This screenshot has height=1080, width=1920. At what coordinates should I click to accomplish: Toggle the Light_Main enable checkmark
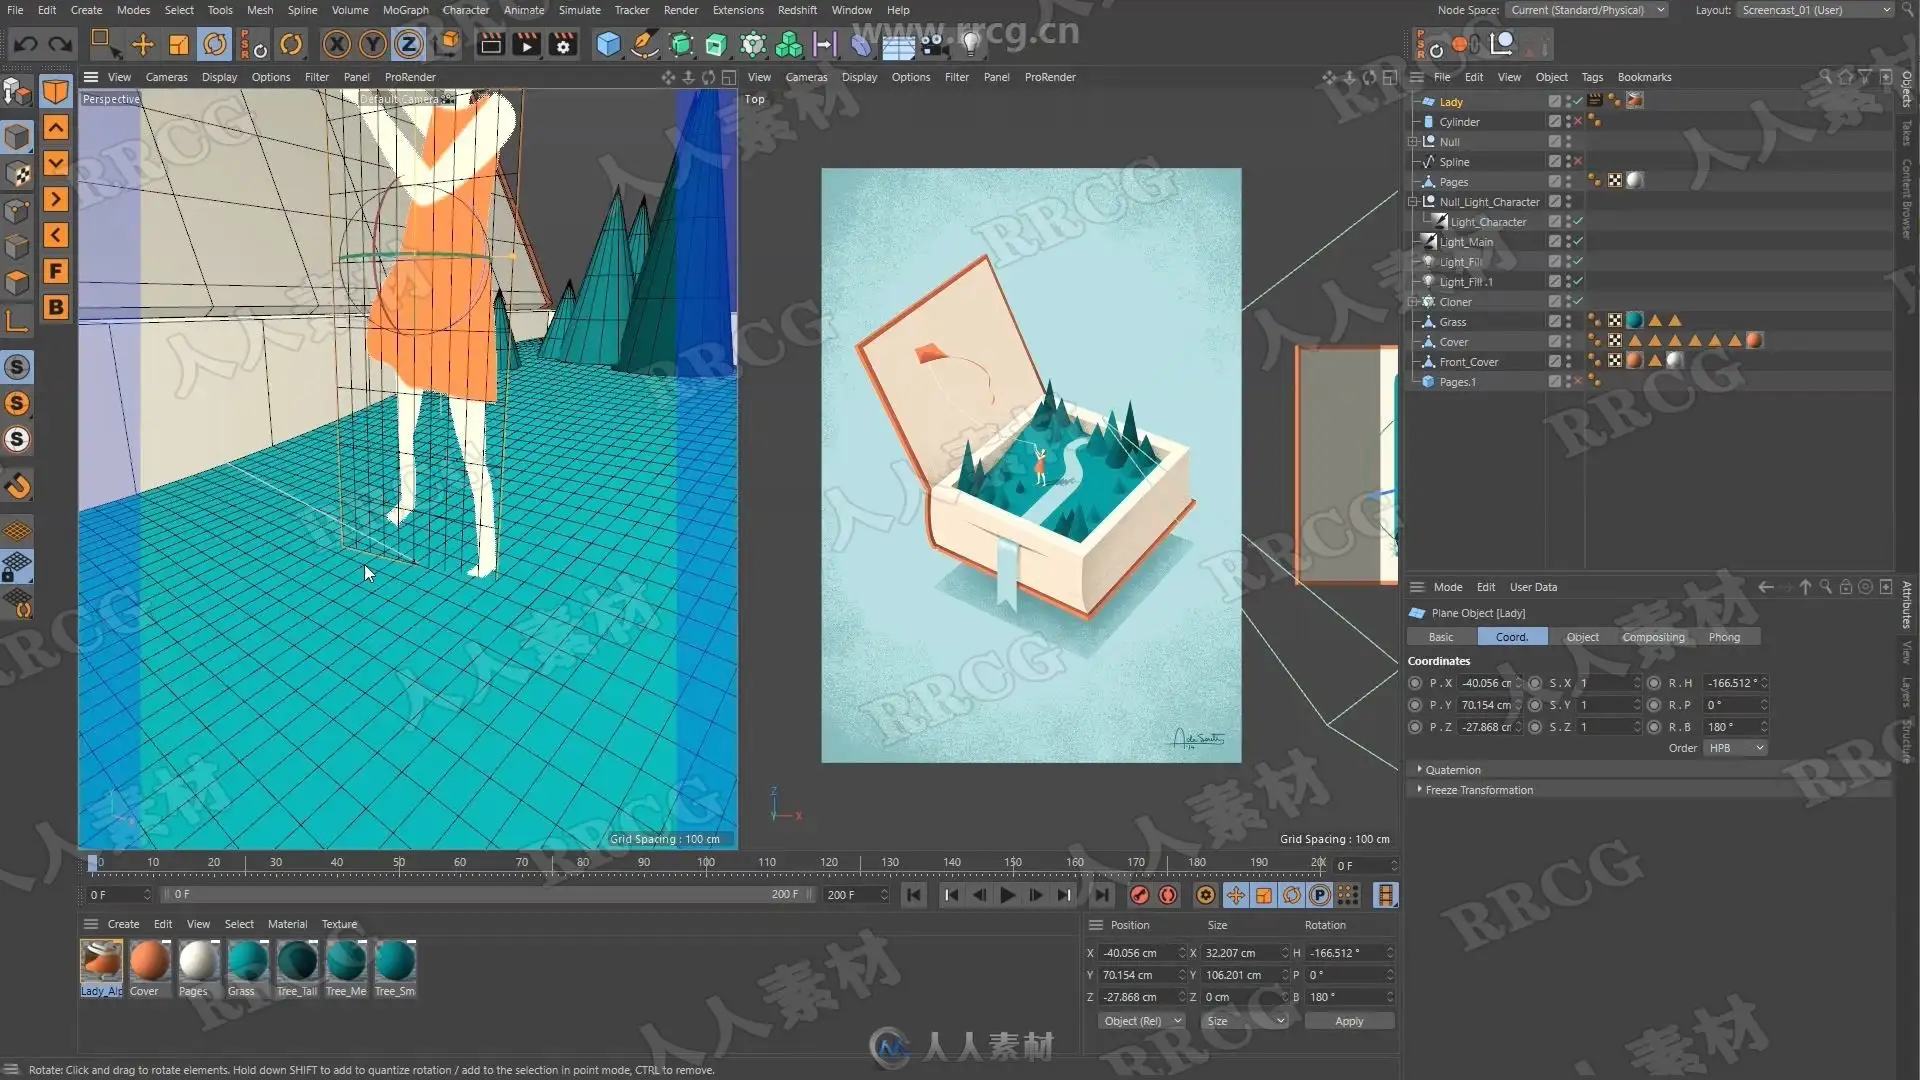point(1578,241)
